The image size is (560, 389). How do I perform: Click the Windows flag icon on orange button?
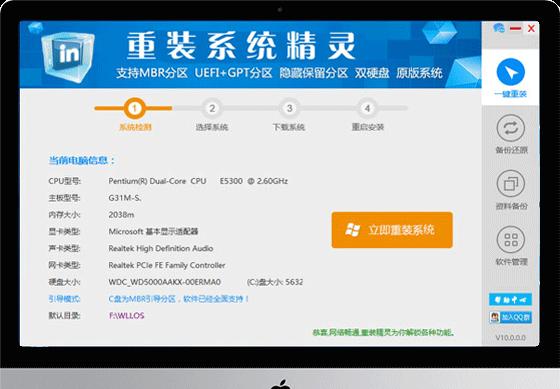pos(352,230)
